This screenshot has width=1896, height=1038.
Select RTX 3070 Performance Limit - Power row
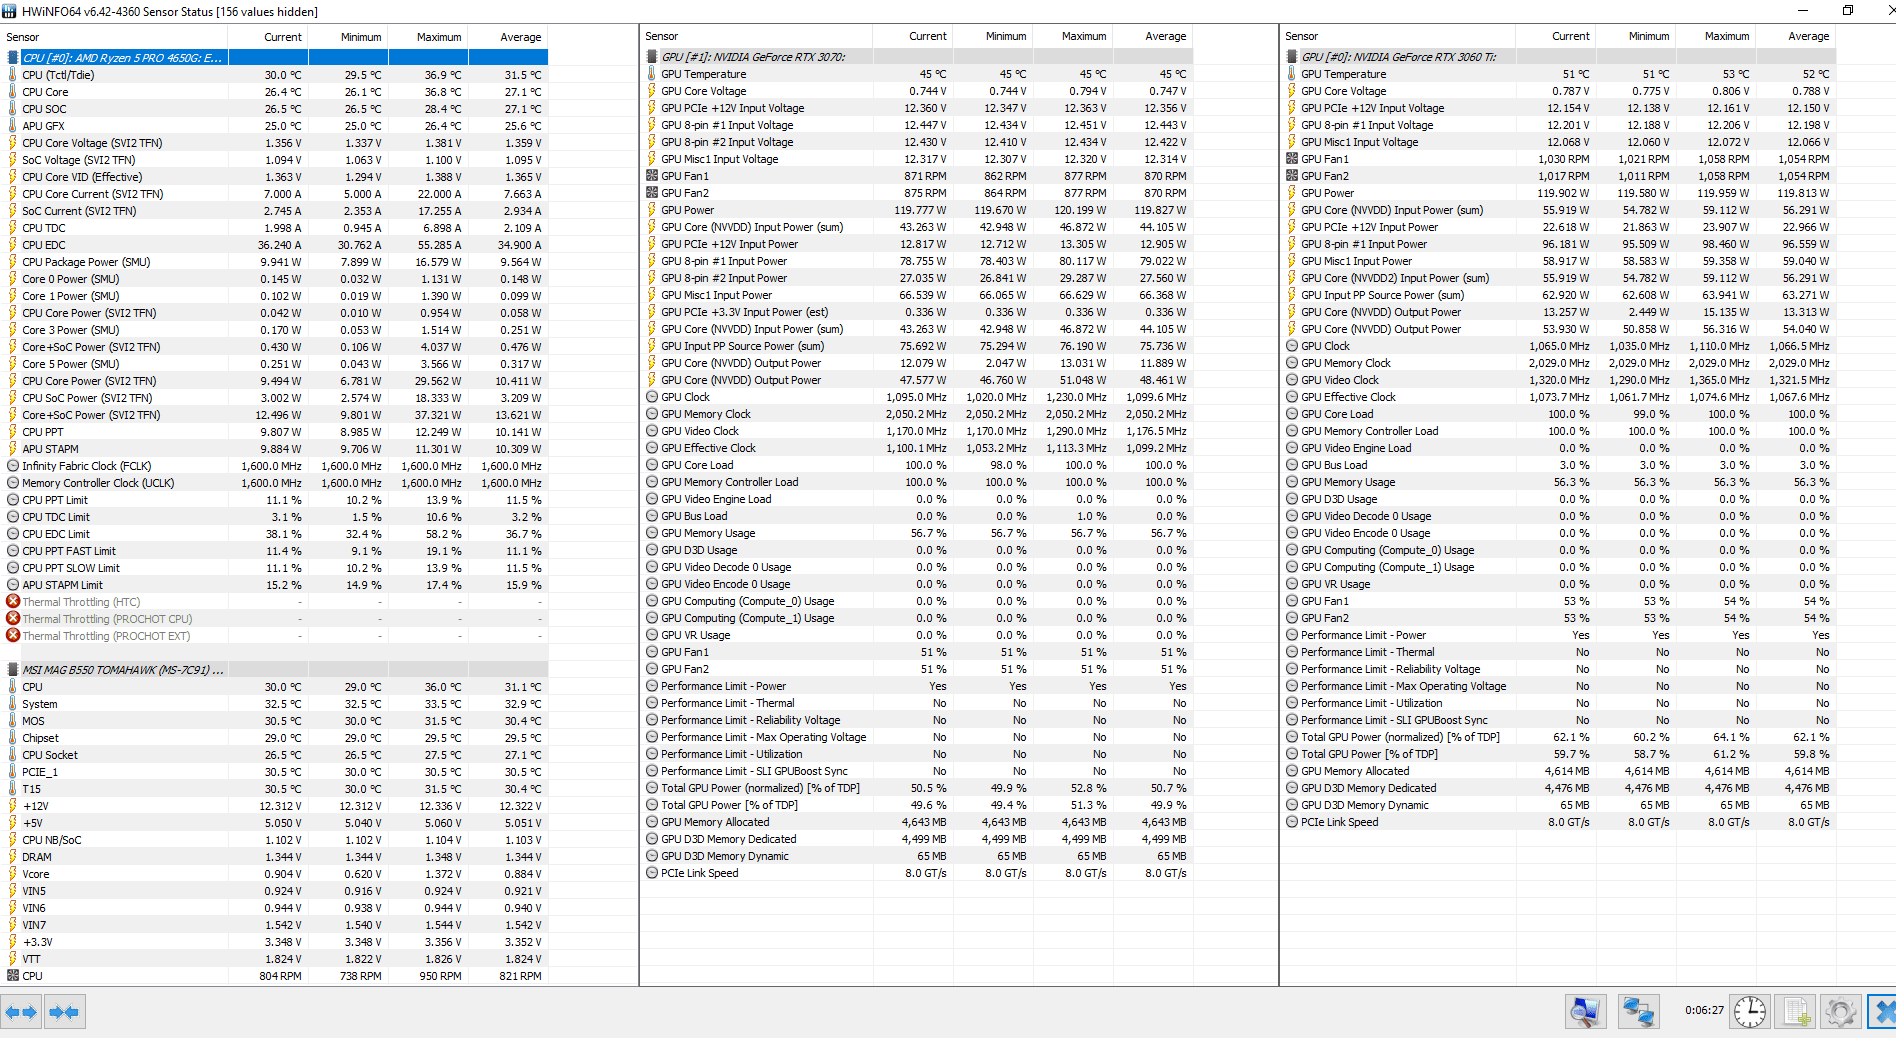click(917, 686)
